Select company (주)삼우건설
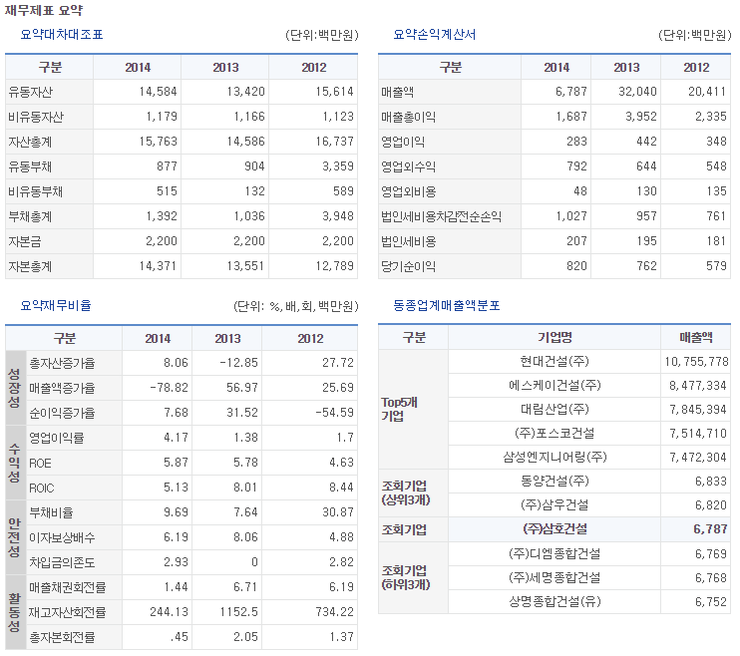The image size is (740, 656). 555,506
